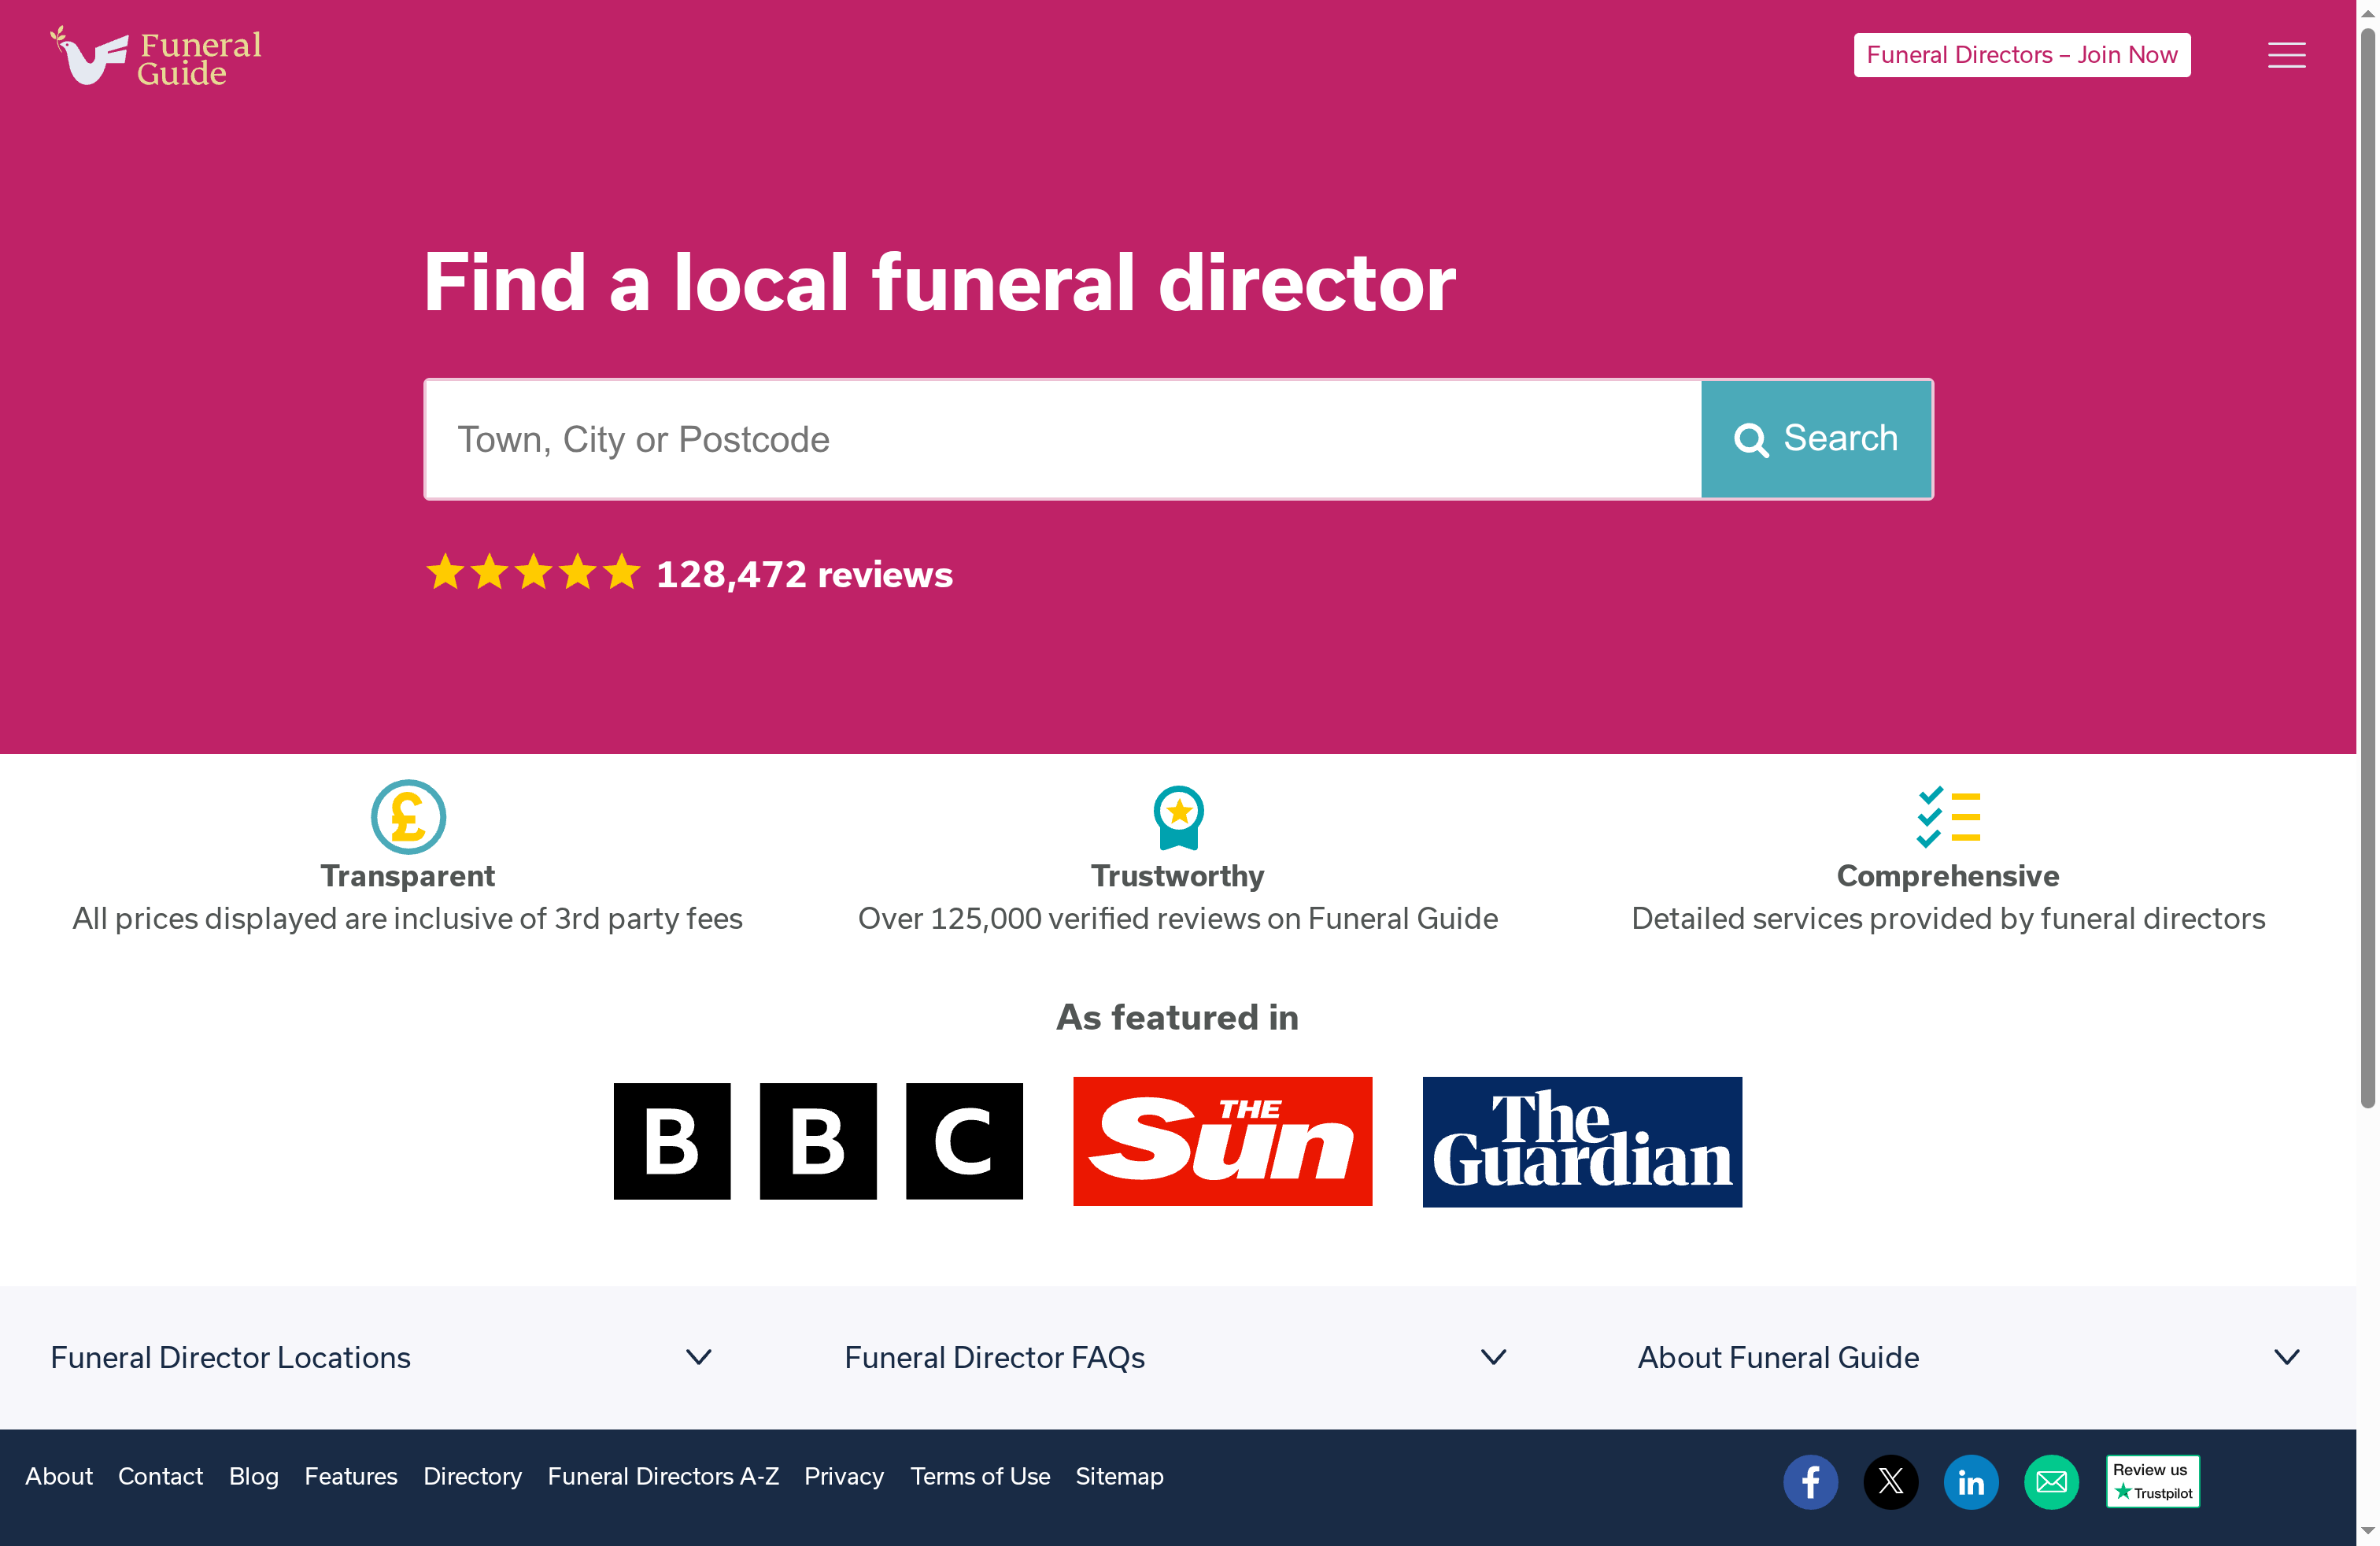This screenshot has height=1546, width=2380.
Task: Click The Guardian logo
Action: pos(1581,1141)
